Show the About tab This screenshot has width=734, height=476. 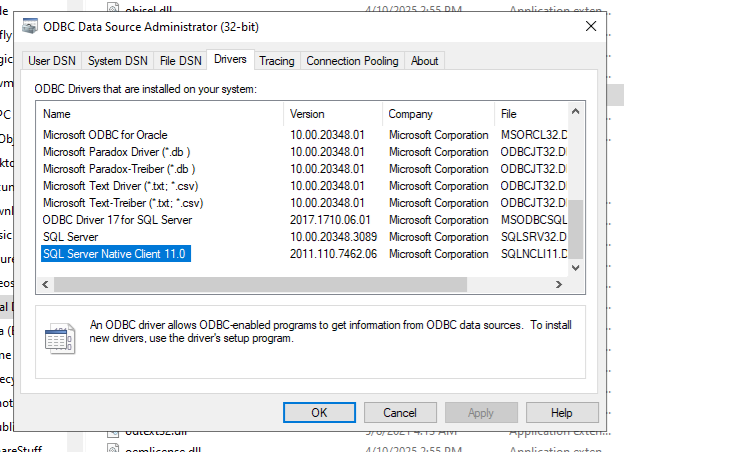click(x=424, y=61)
